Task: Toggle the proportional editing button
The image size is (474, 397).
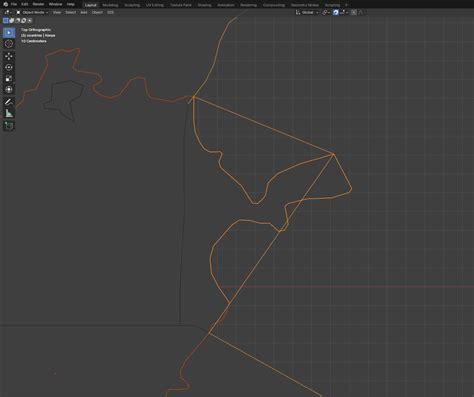Action: pos(354,12)
